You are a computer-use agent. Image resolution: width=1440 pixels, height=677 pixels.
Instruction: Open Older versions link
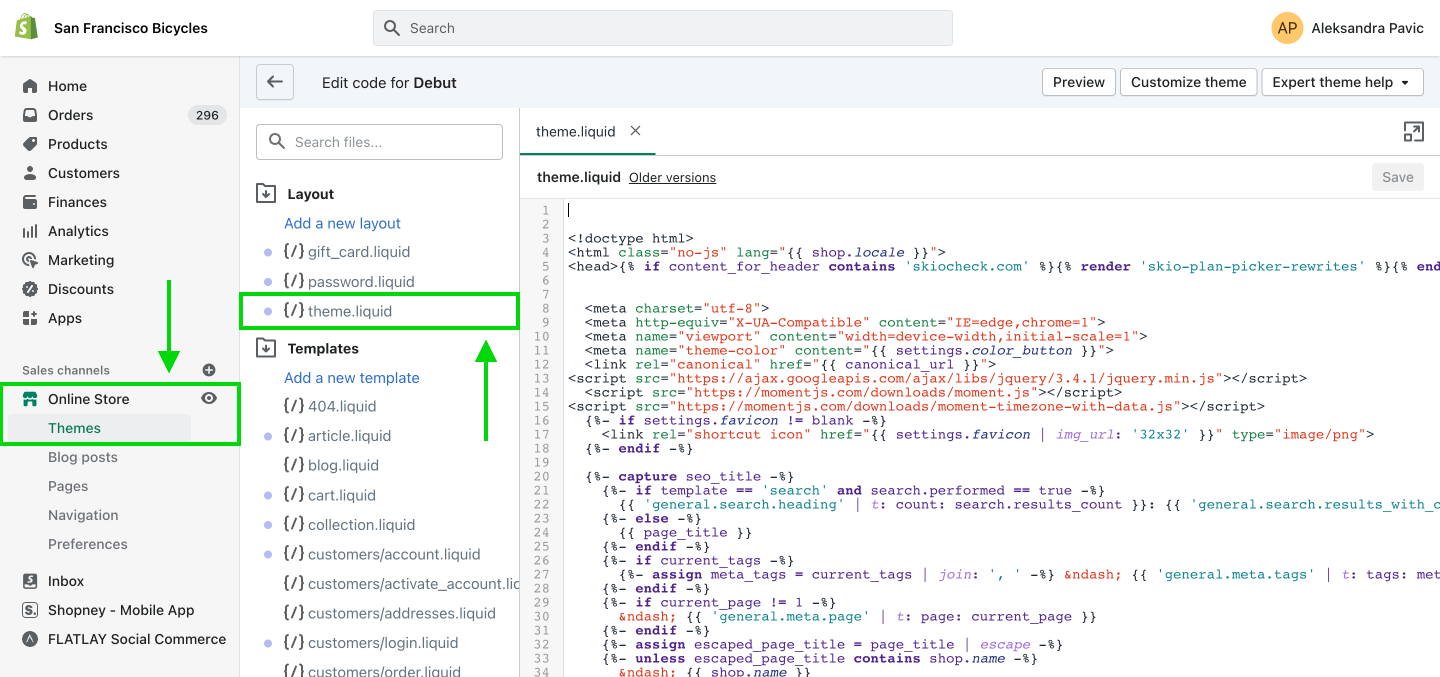point(672,177)
